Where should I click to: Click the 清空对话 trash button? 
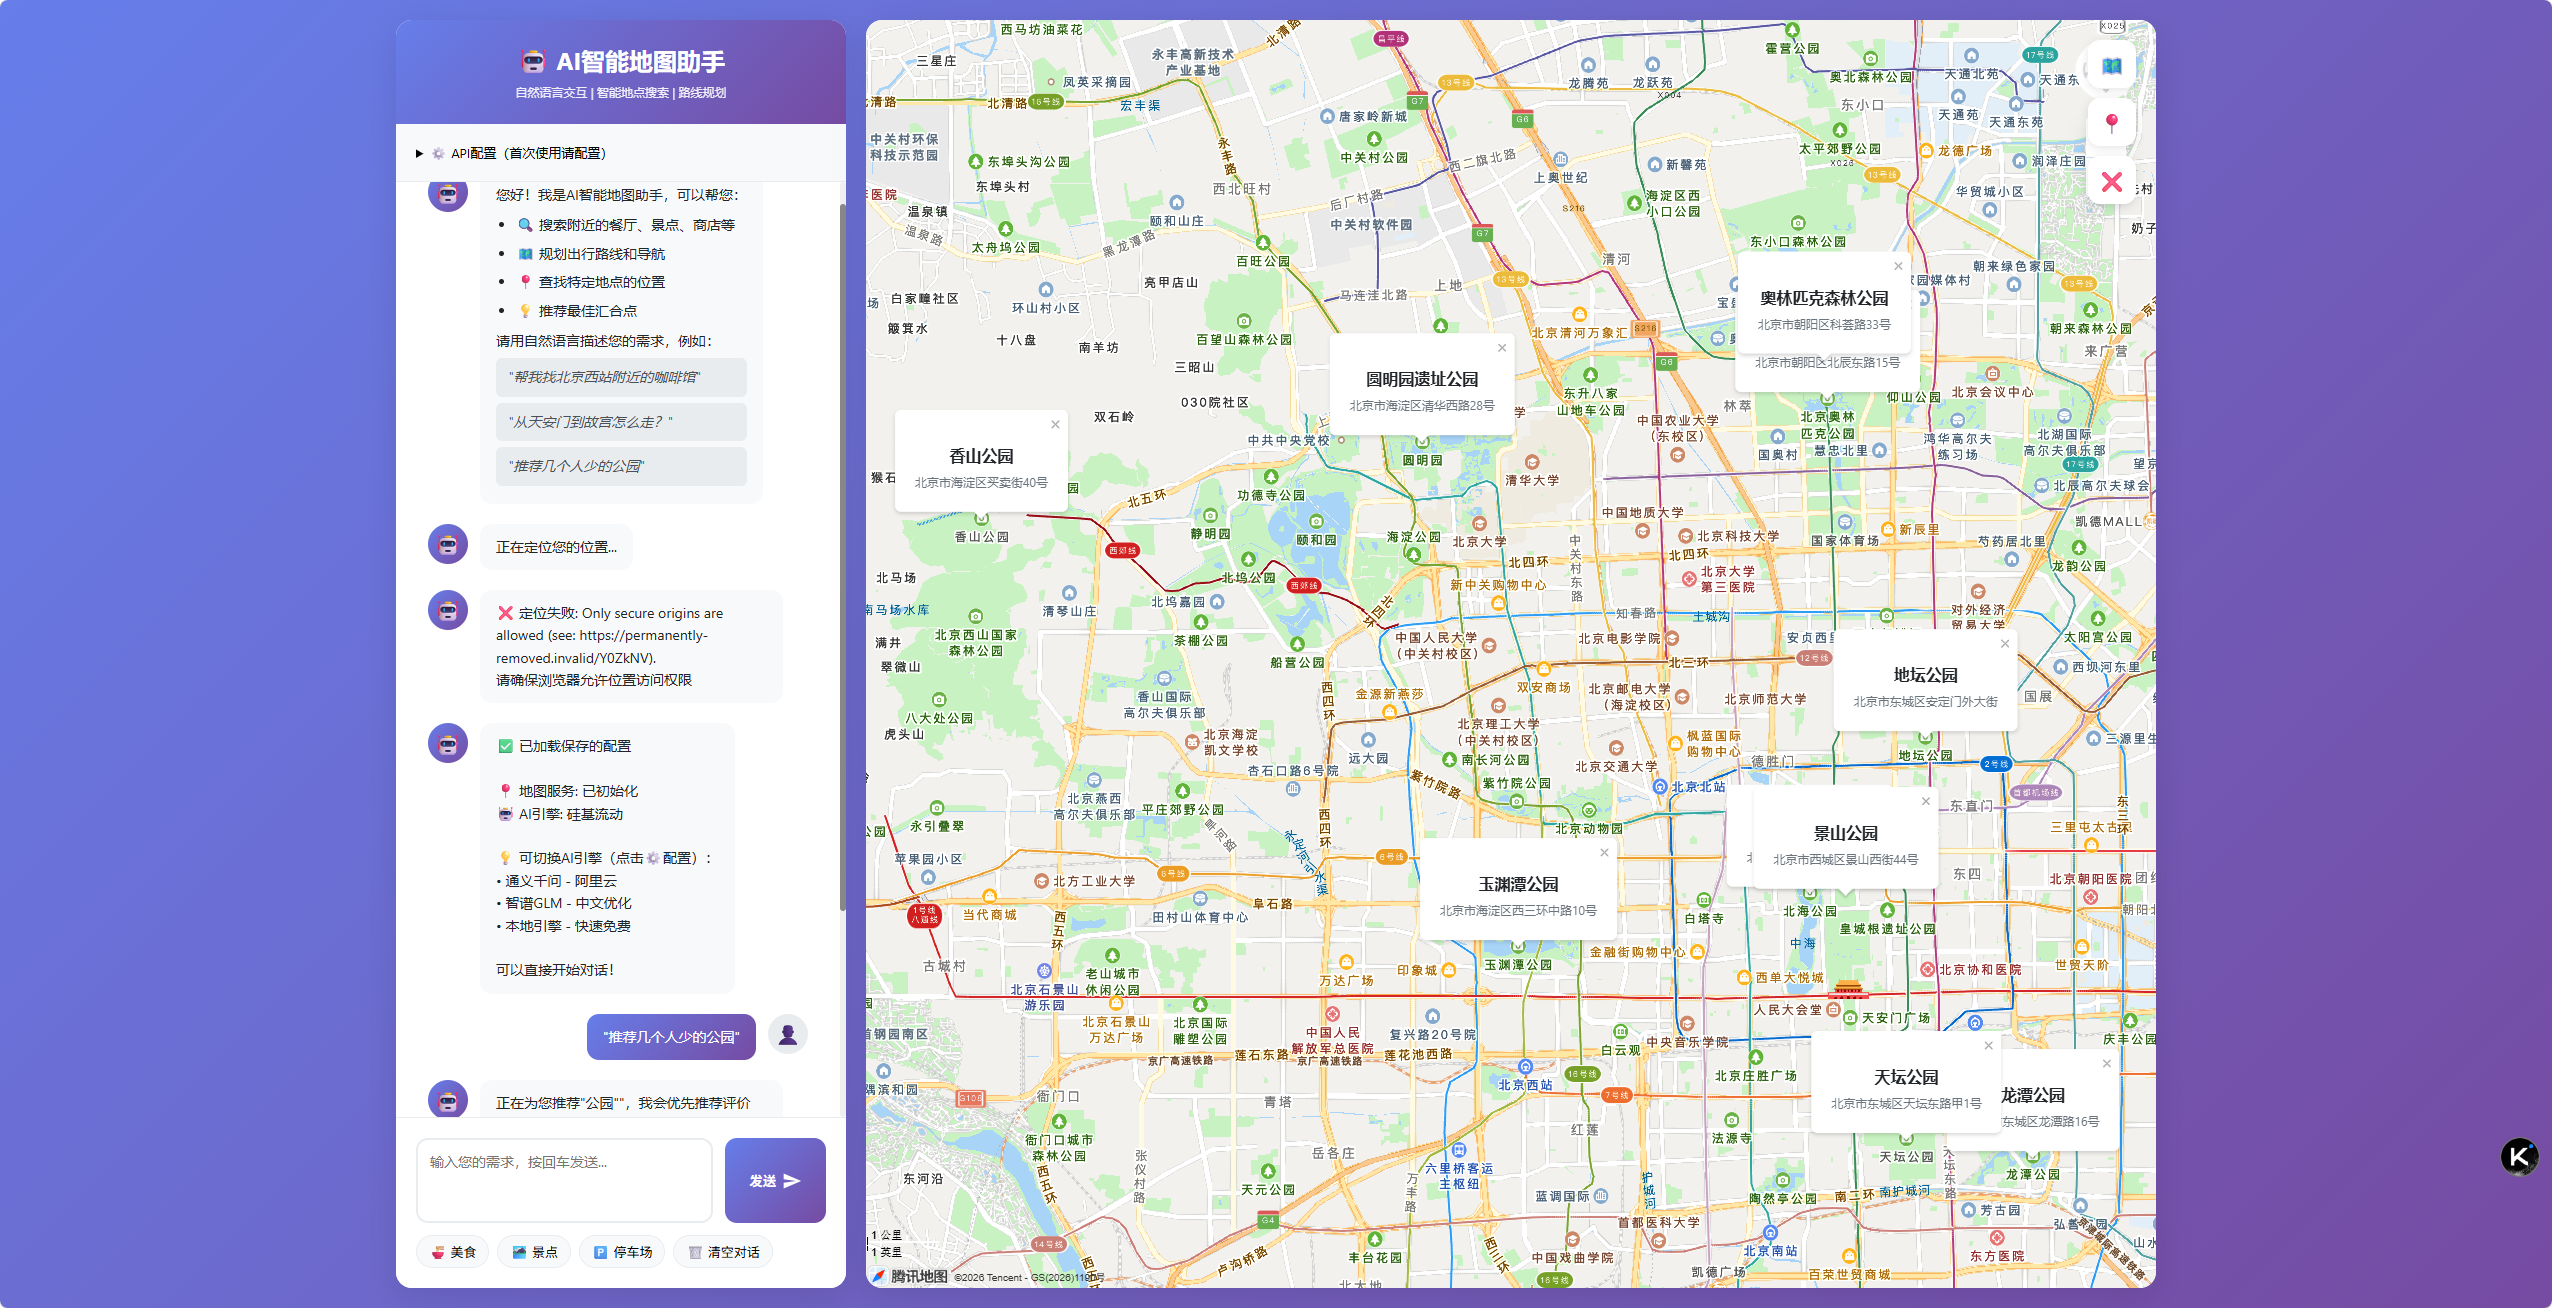click(x=723, y=1252)
